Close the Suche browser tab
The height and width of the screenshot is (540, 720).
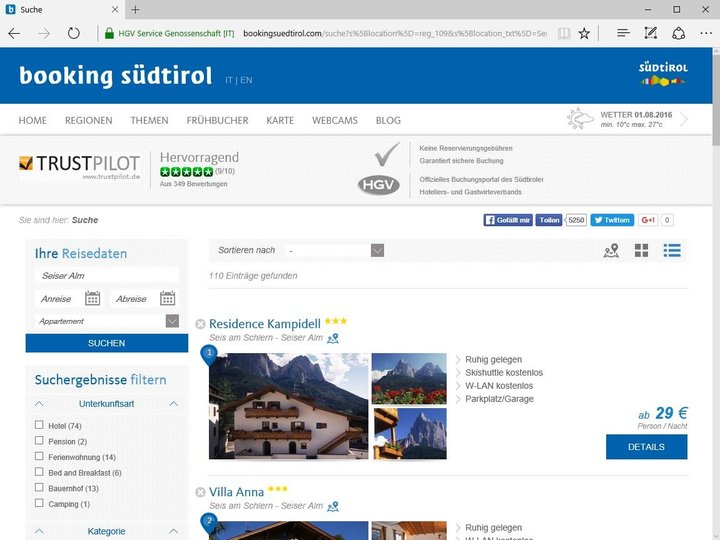(115, 9)
